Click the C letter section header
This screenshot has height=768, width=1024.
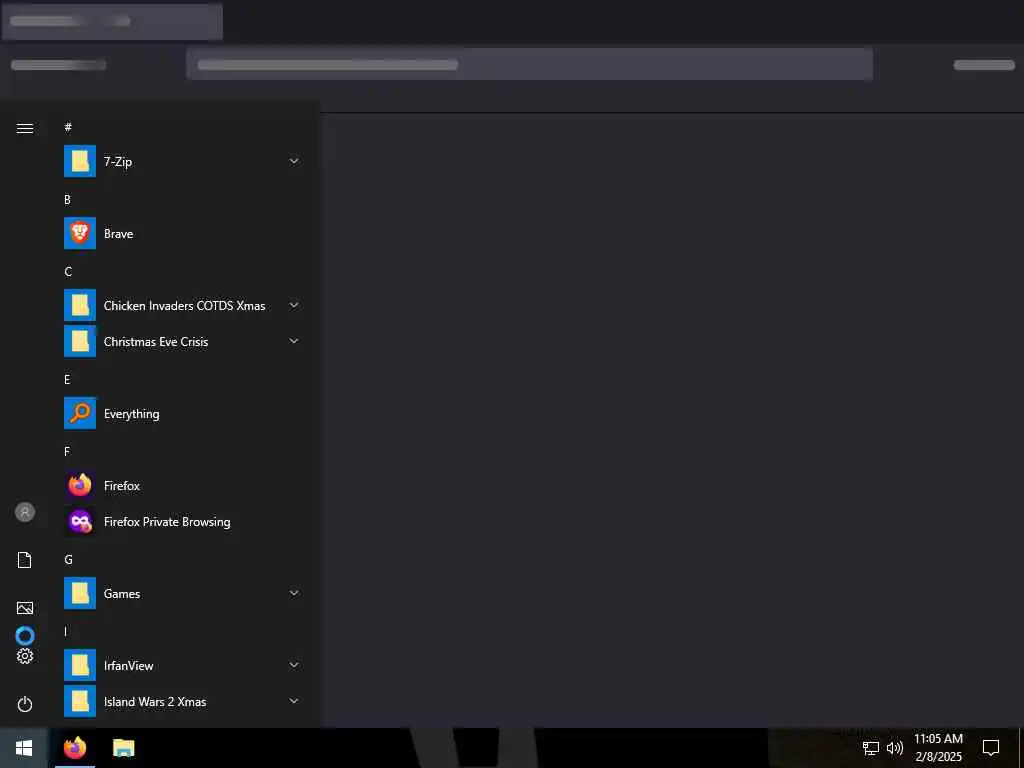click(68, 272)
